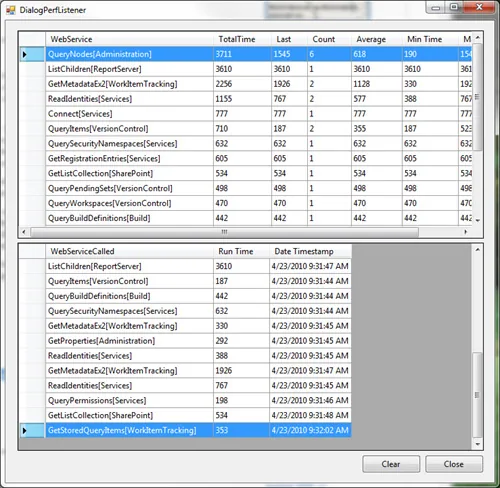This screenshot has height=488, width=500.
Task: Click timestamp 4/23/2010 9:31:46 AM
Action: (310, 400)
